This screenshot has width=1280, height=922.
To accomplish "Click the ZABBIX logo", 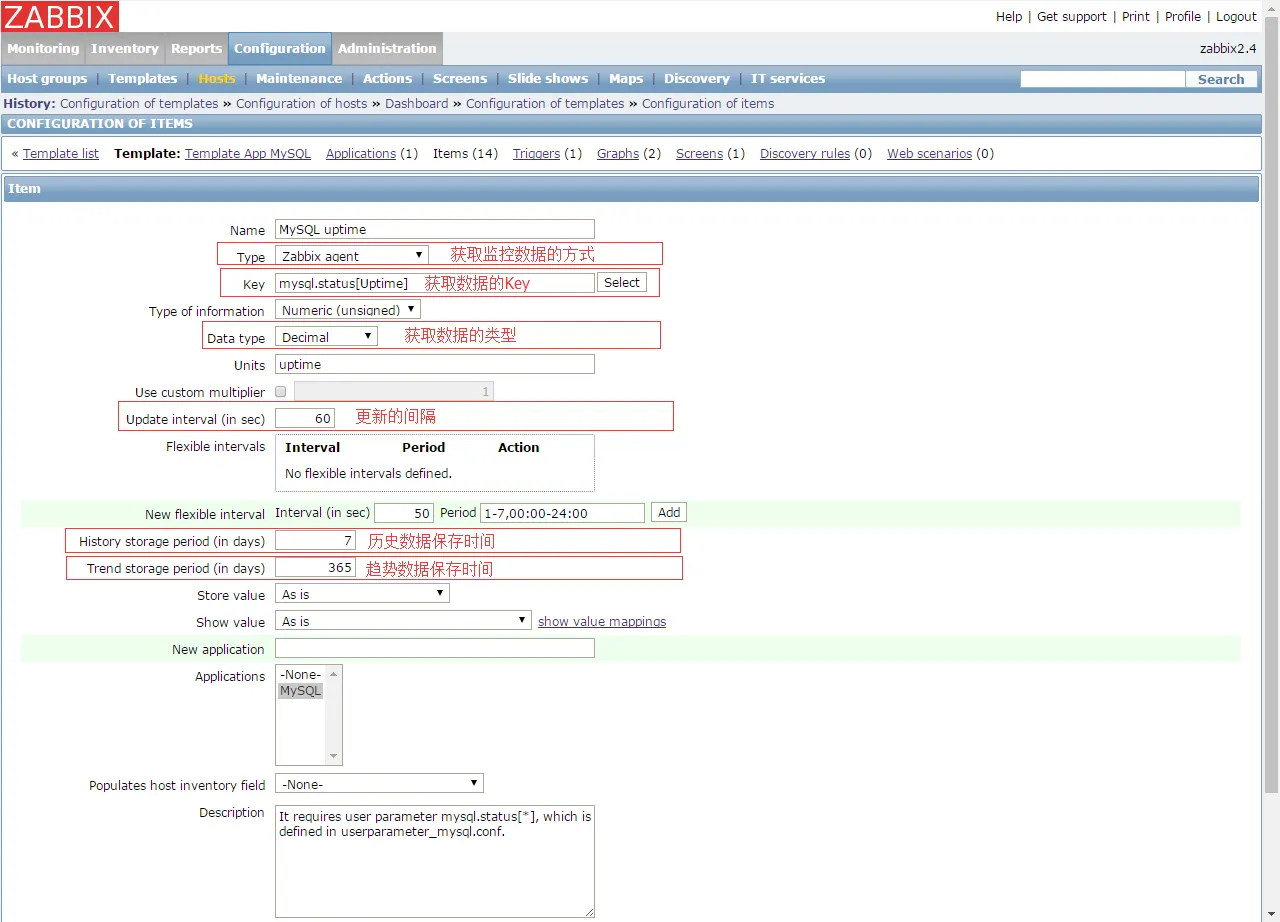I will pos(60,16).
